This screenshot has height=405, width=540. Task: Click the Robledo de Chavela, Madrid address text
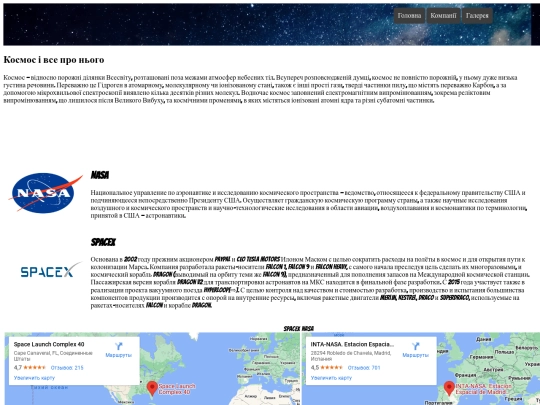pyautogui.click(x=351, y=356)
